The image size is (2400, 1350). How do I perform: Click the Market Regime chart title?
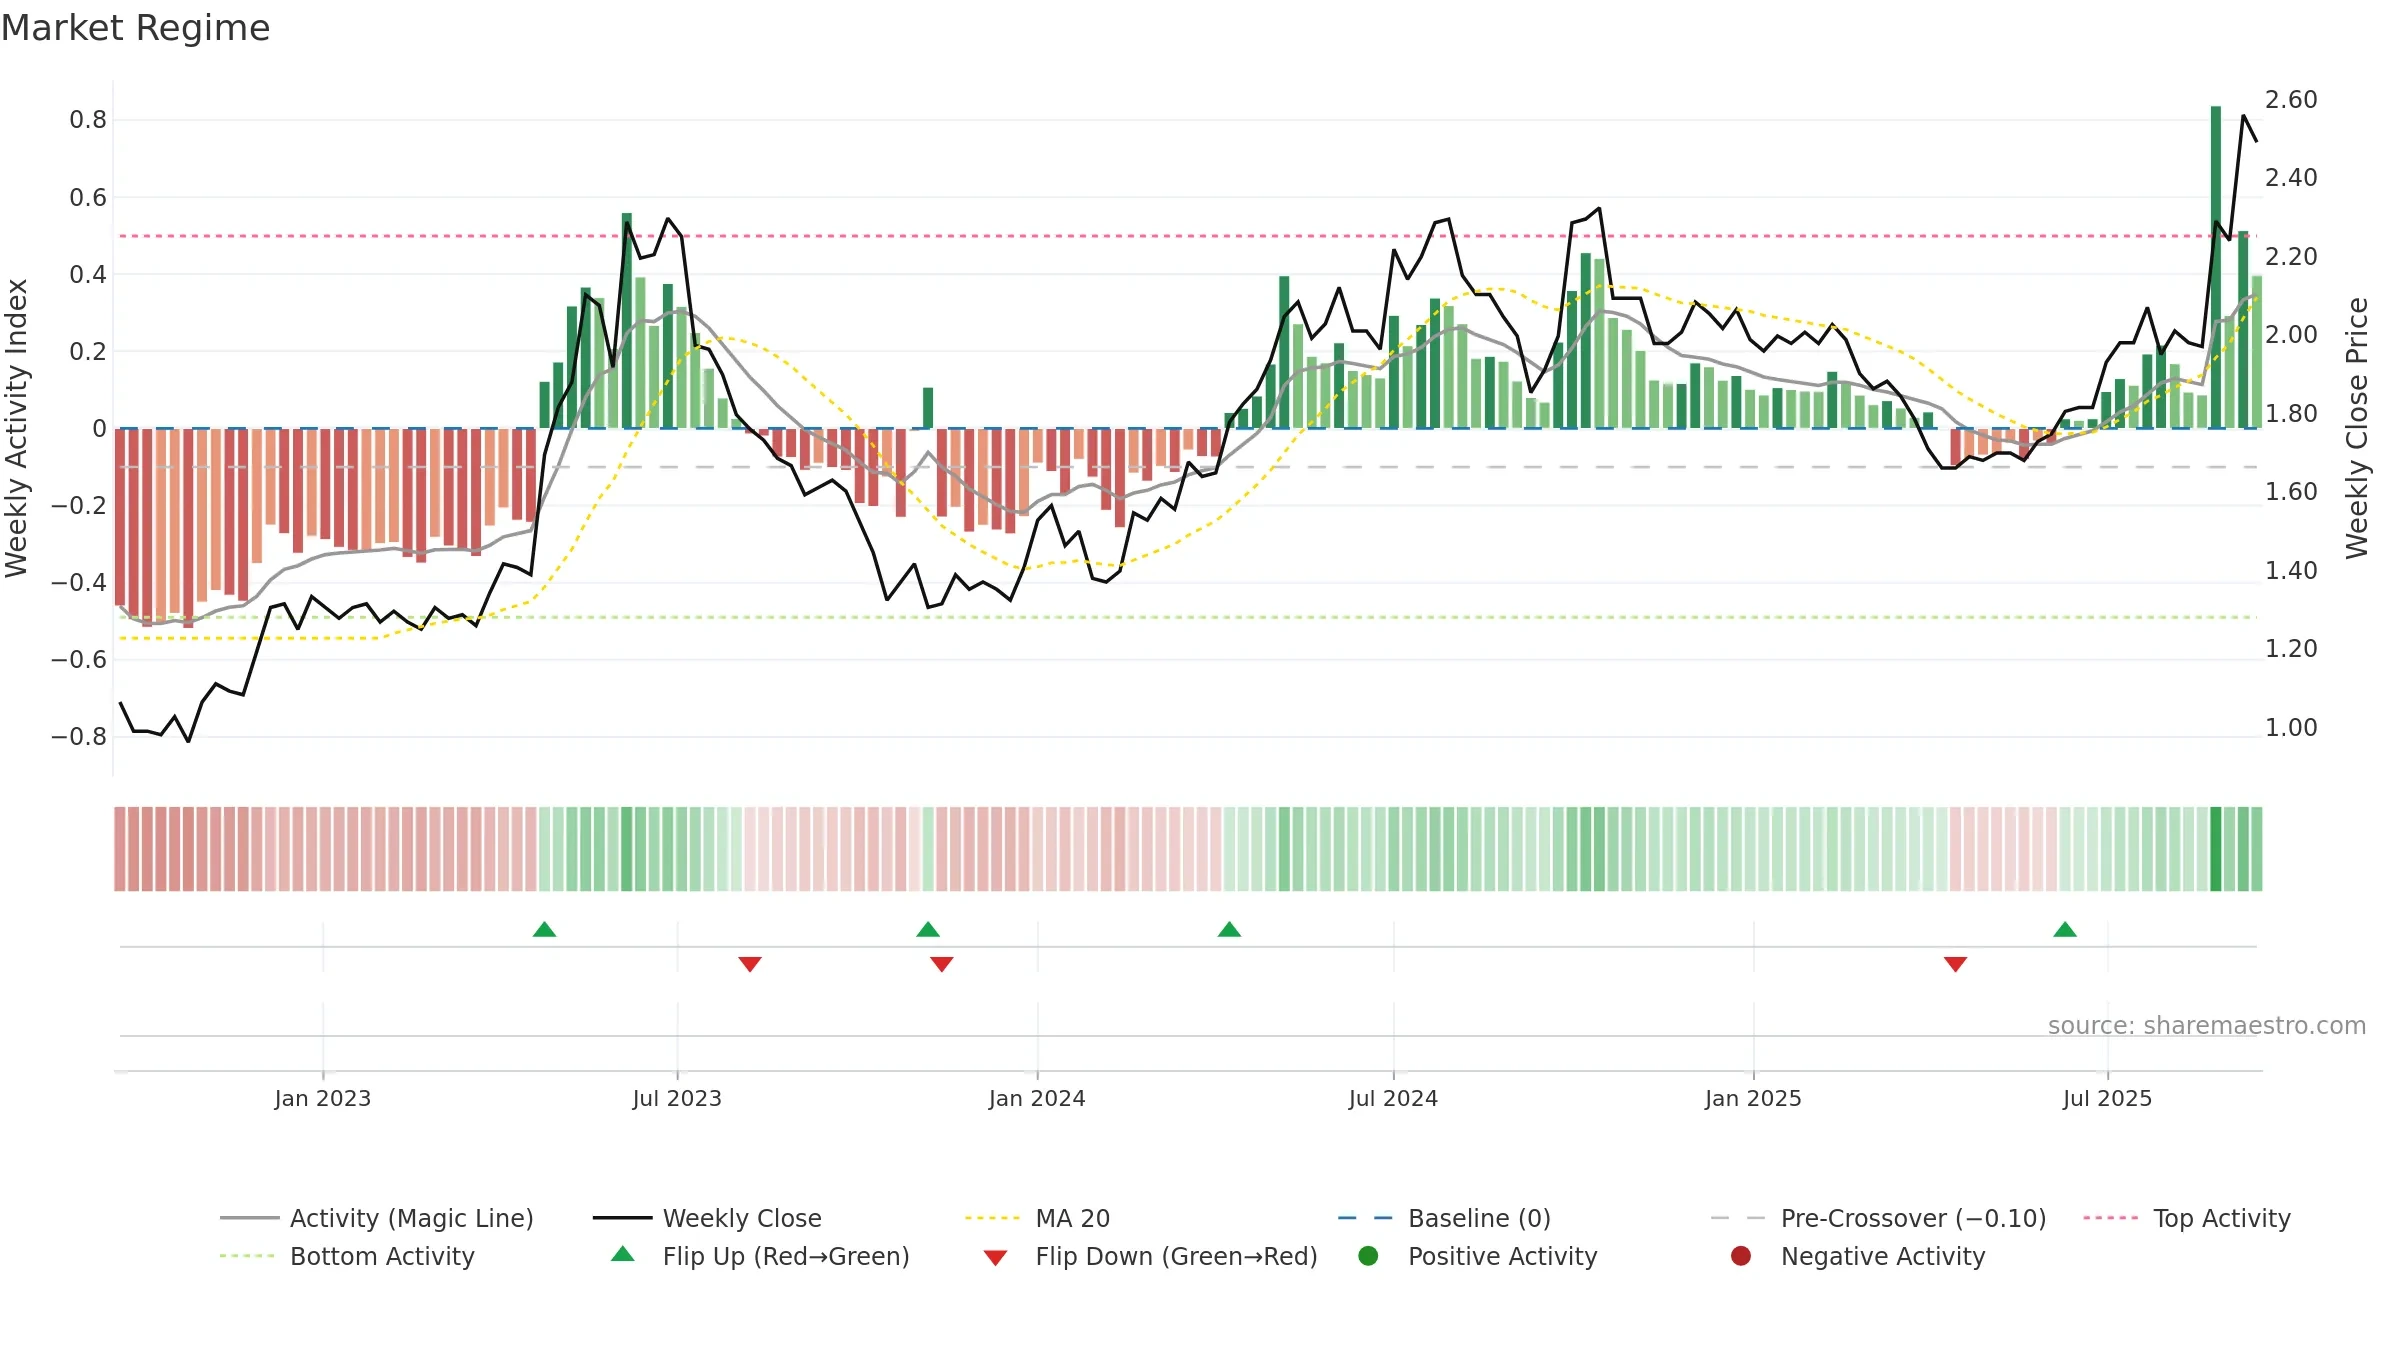135,28
